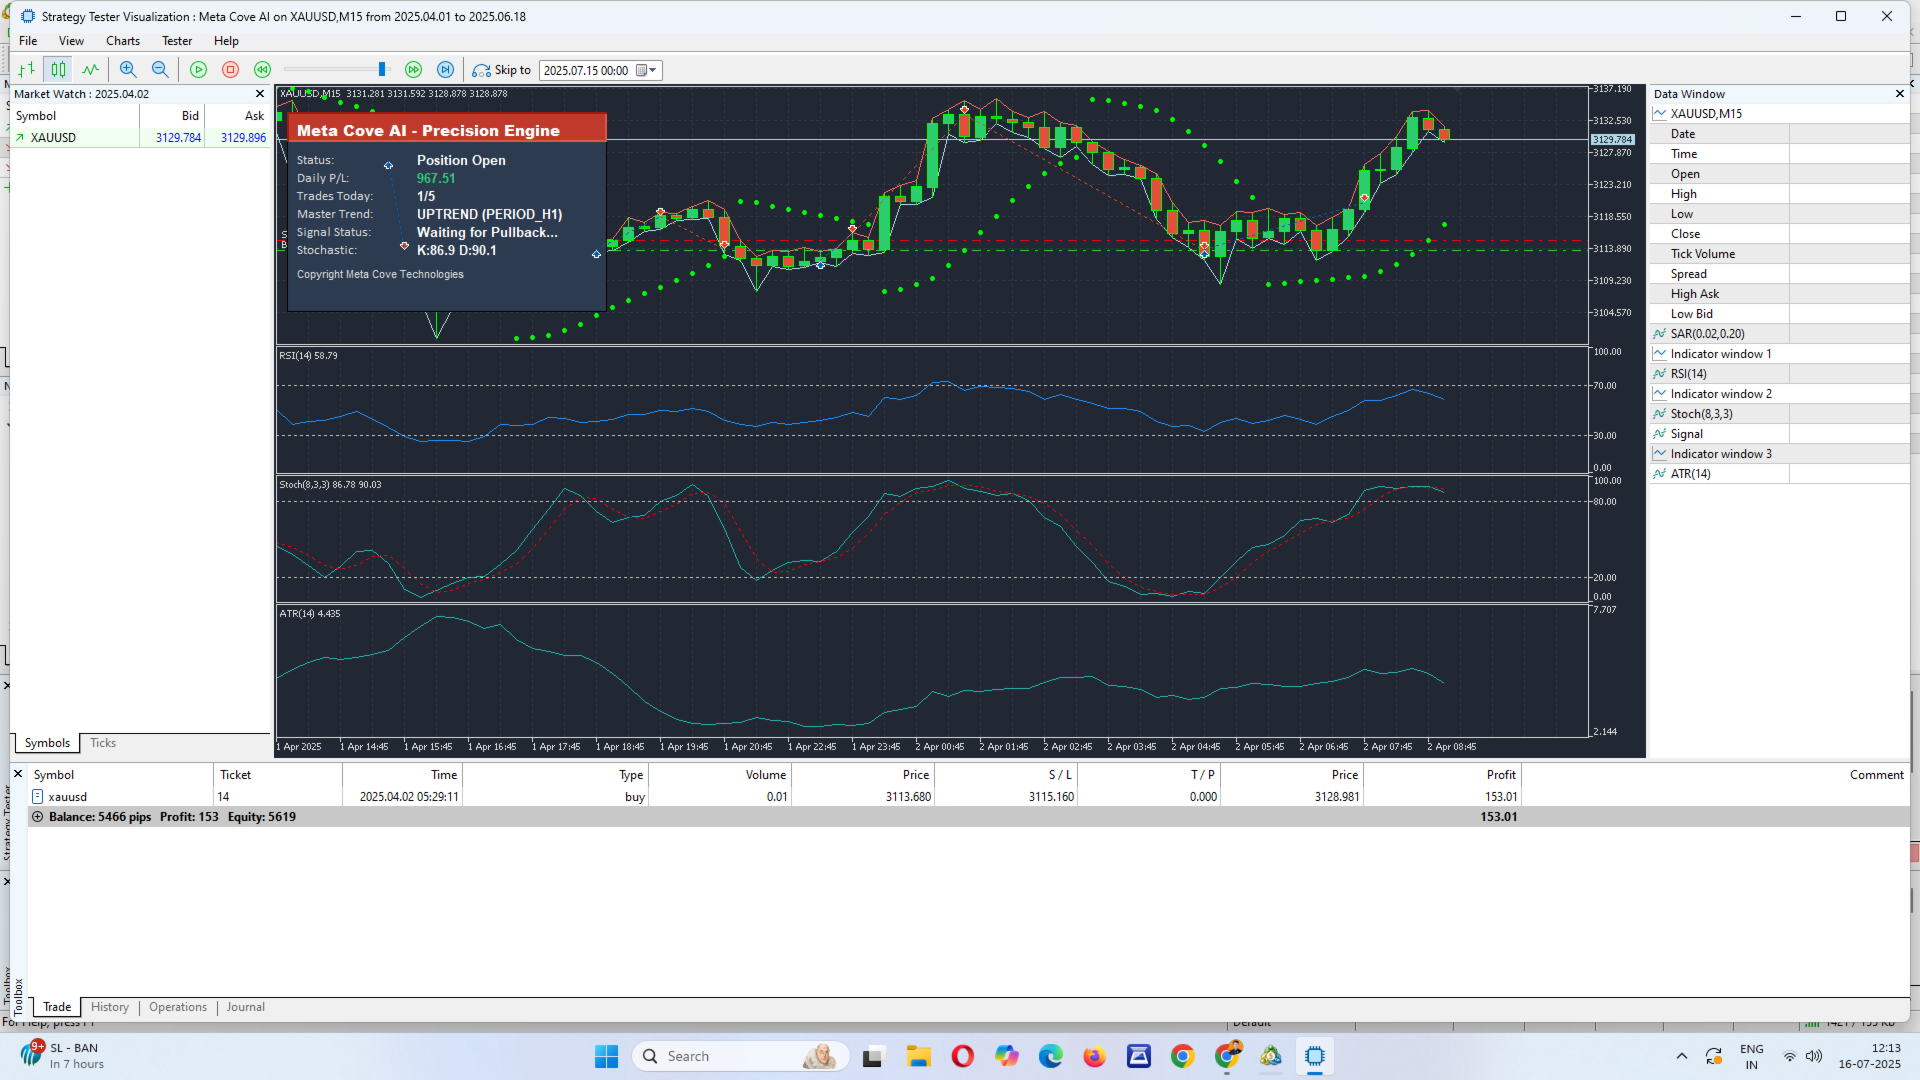Switch to the Symbols tab
The width and height of the screenshot is (1920, 1080).
tap(47, 743)
